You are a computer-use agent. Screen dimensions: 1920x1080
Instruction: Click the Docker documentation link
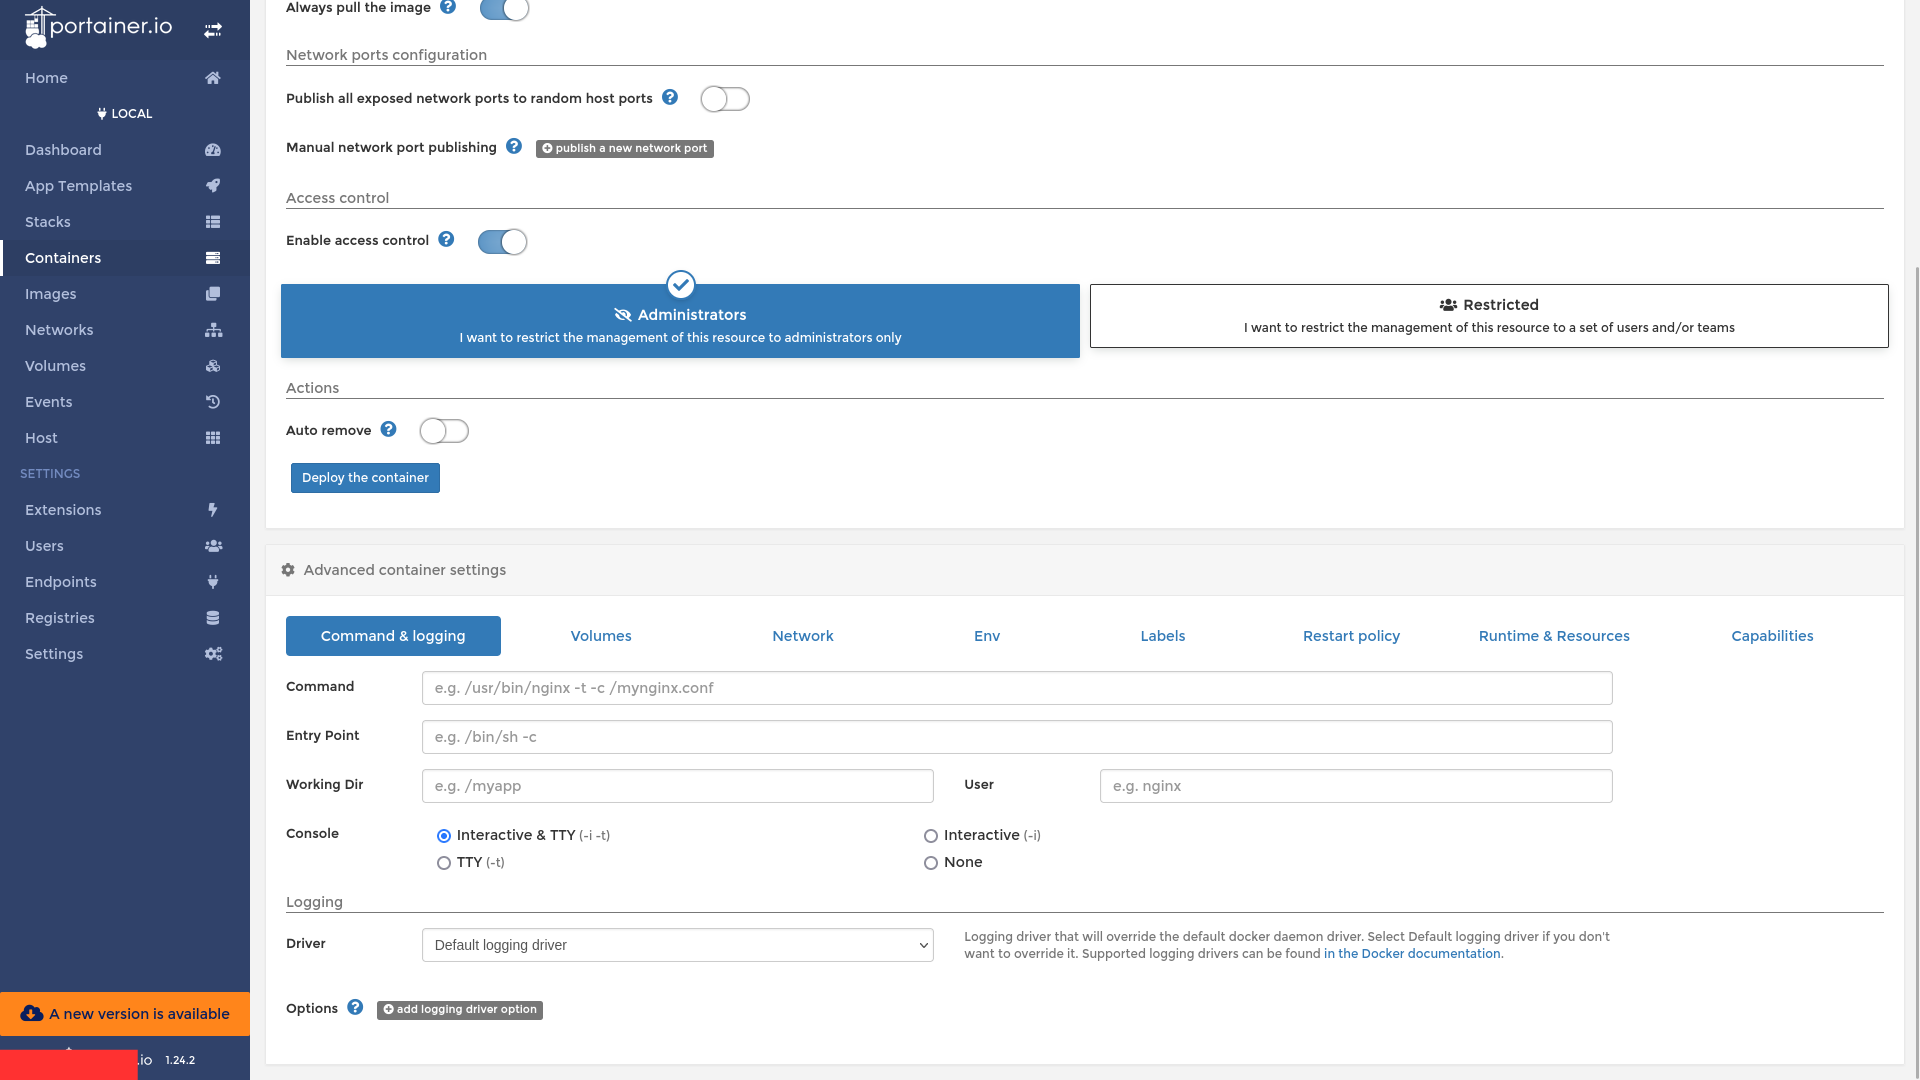click(1412, 952)
